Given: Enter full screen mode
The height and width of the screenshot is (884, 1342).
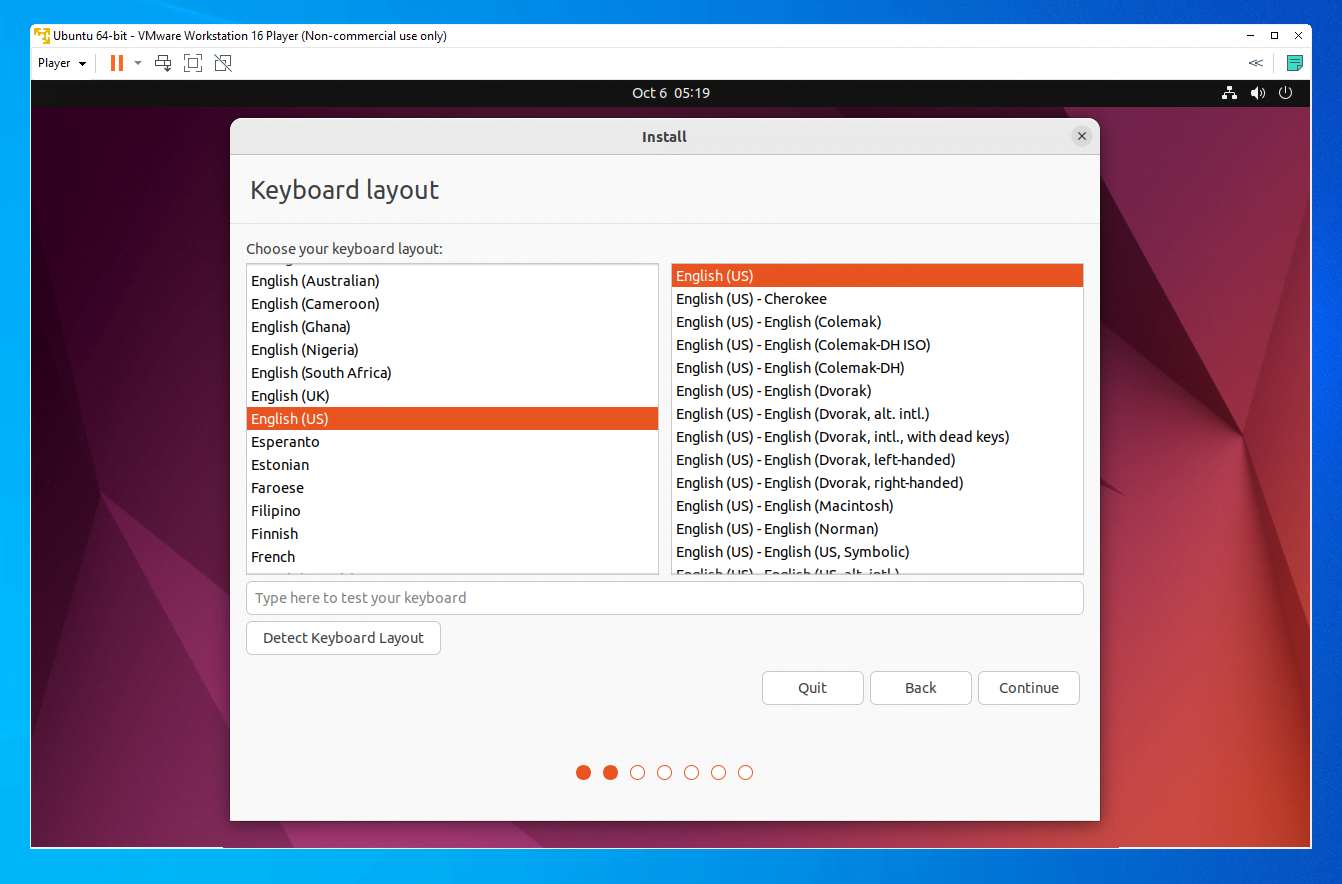Looking at the screenshot, I should pos(192,62).
